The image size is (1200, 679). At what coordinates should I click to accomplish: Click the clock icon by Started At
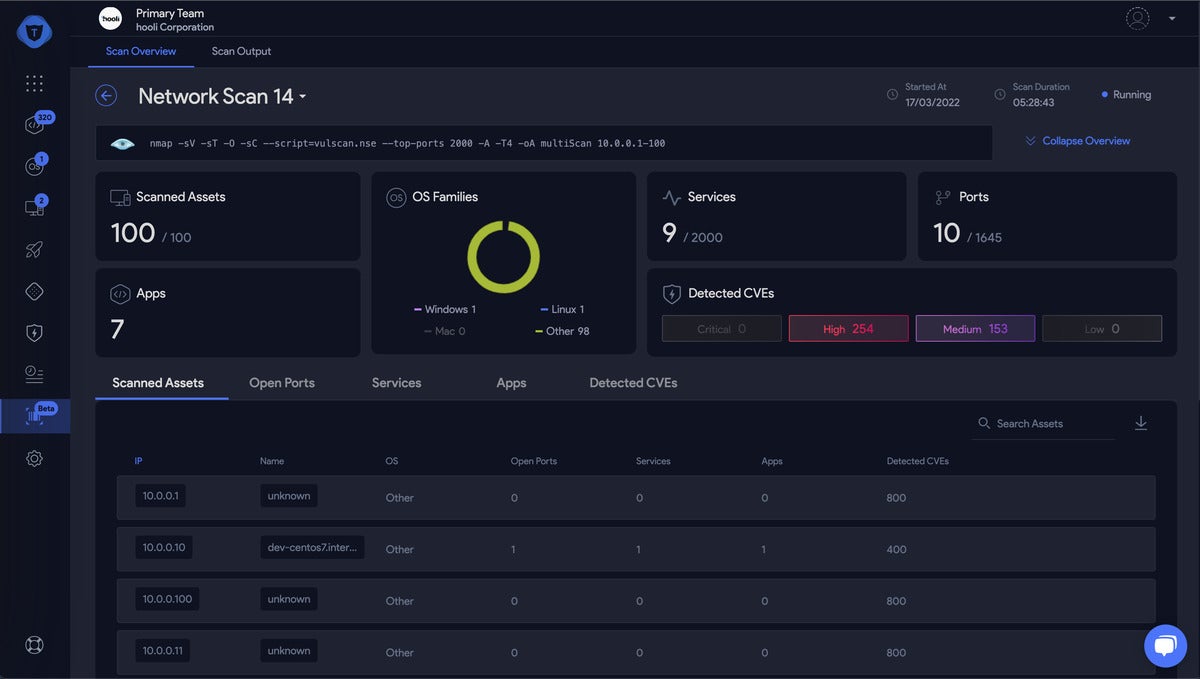892,95
